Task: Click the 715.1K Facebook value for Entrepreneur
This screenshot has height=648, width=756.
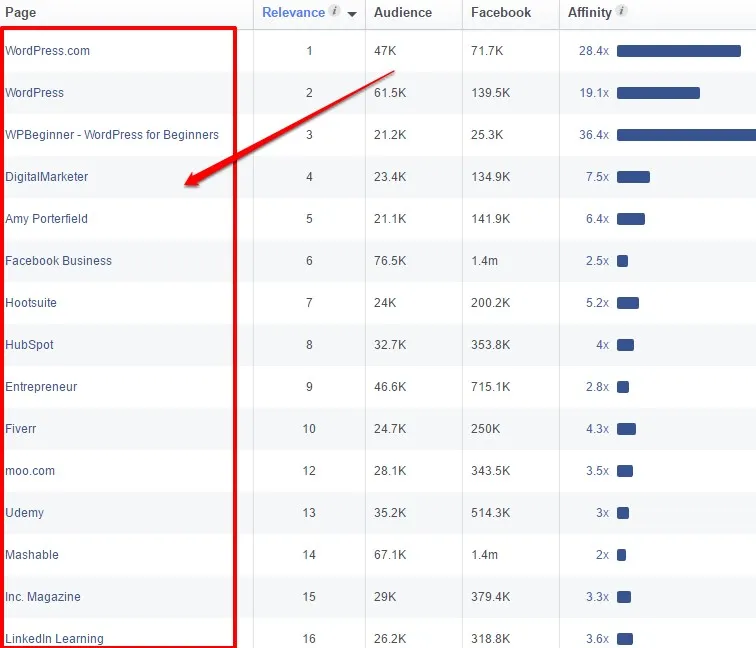Action: [x=490, y=387]
